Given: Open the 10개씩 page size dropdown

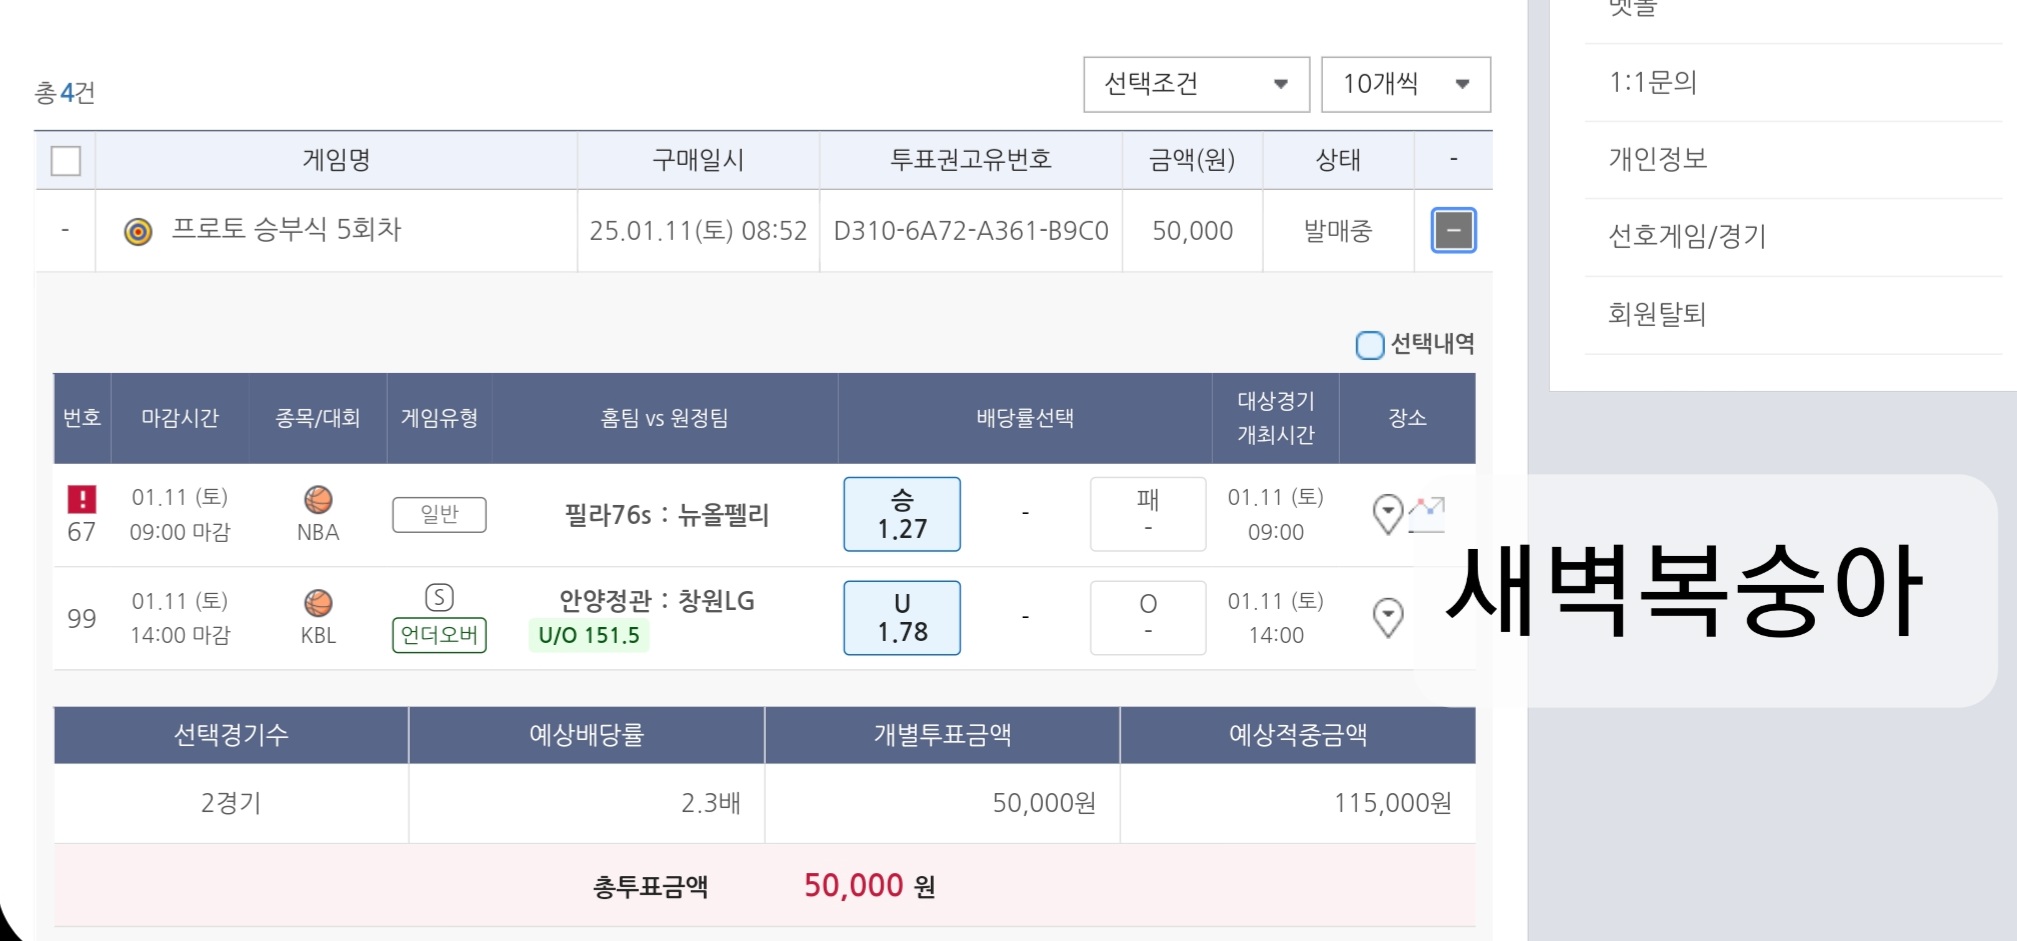Looking at the screenshot, I should (x=1405, y=84).
